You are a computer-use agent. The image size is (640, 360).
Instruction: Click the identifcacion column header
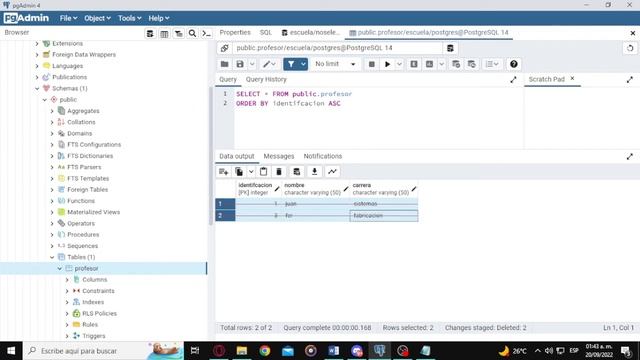tap(259, 189)
